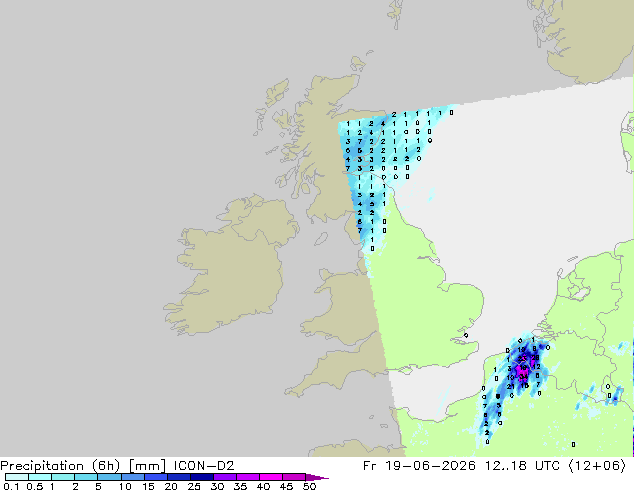Select the legend swatch between 40 and 45
This screenshot has width=634, height=490.
[x=271, y=477]
